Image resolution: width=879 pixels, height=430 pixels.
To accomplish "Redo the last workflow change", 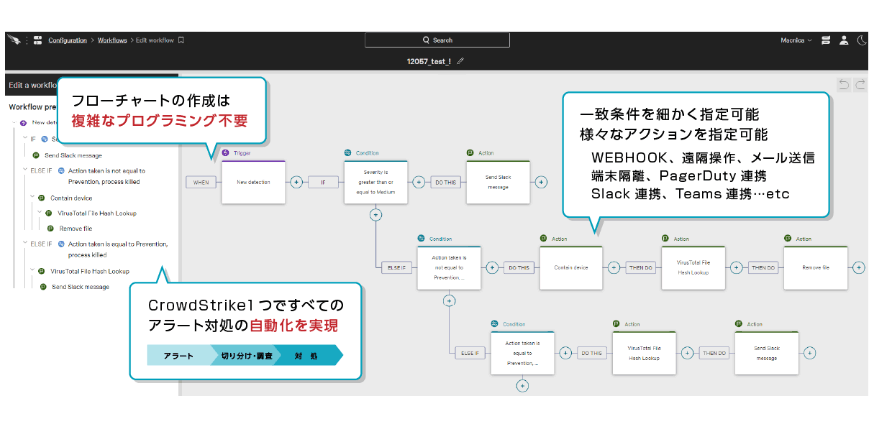I will coord(859,85).
